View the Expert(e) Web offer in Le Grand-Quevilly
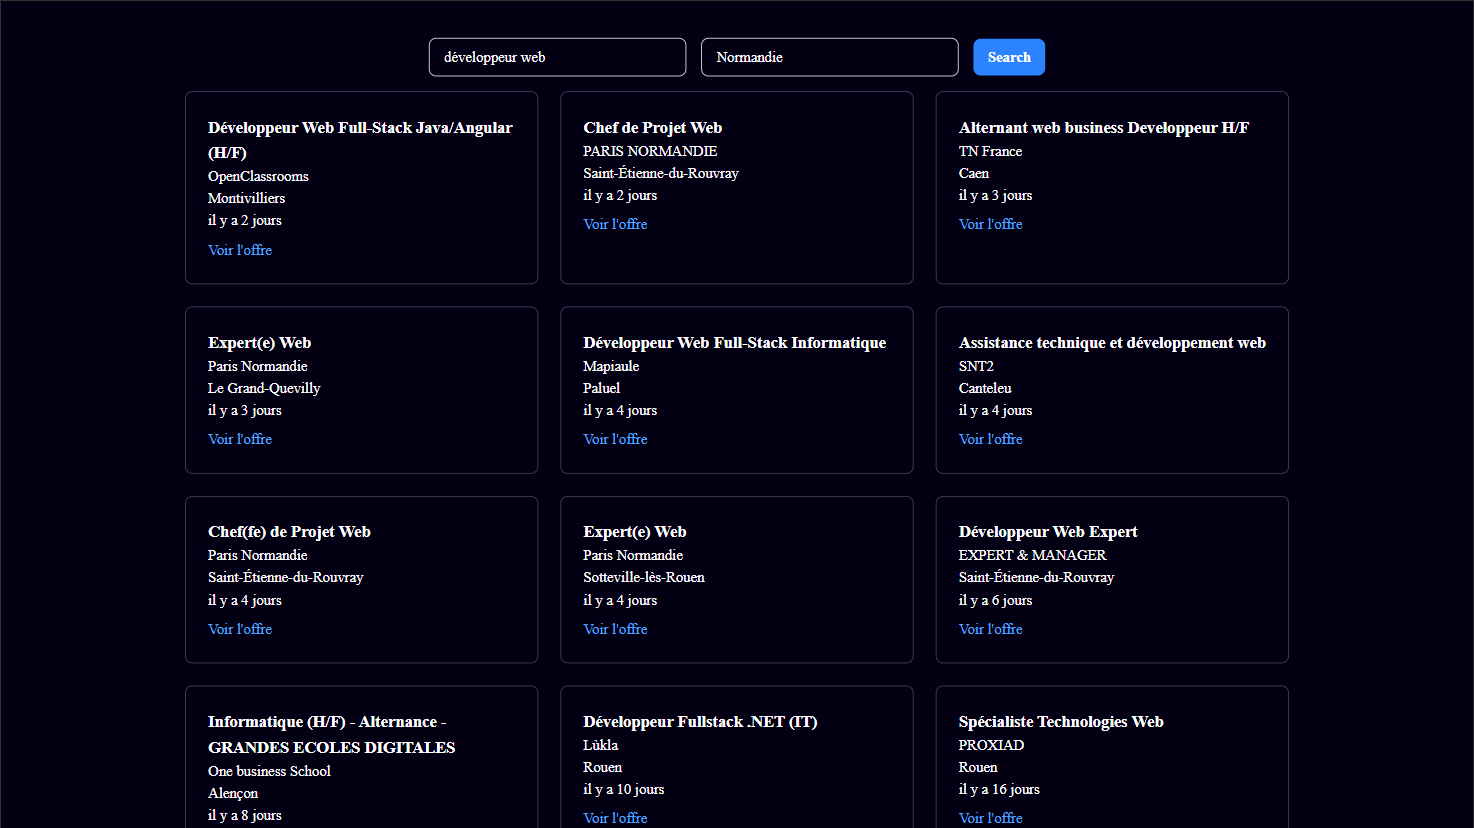The width and height of the screenshot is (1474, 828). [240, 439]
